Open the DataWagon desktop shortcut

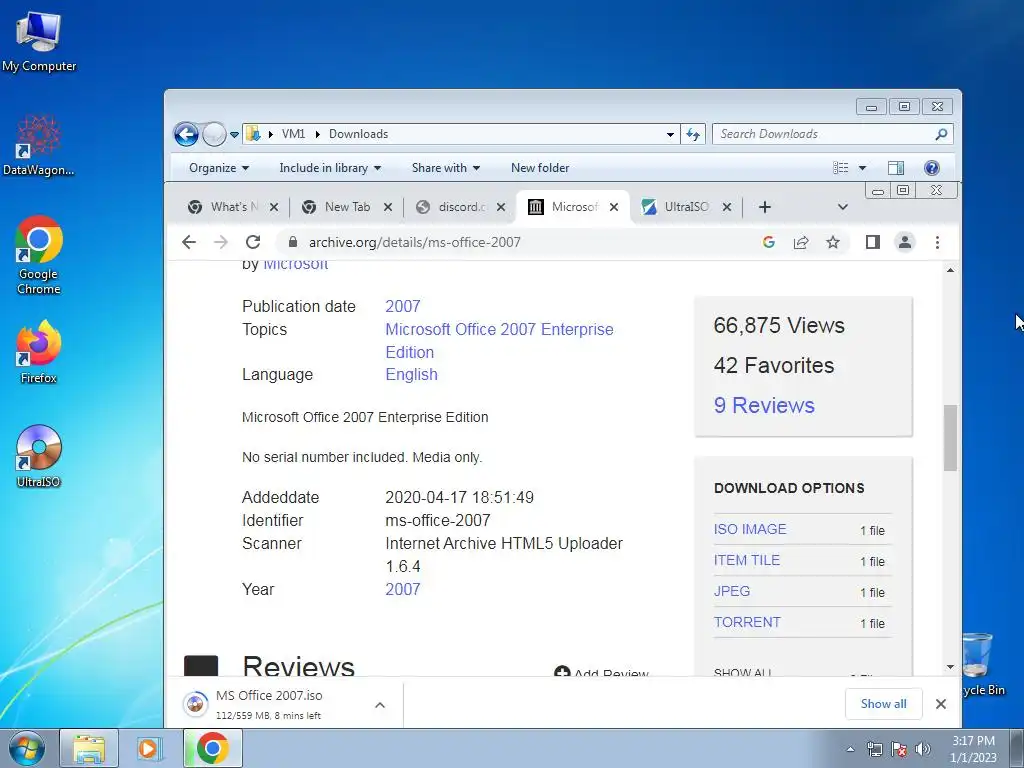[x=39, y=145]
